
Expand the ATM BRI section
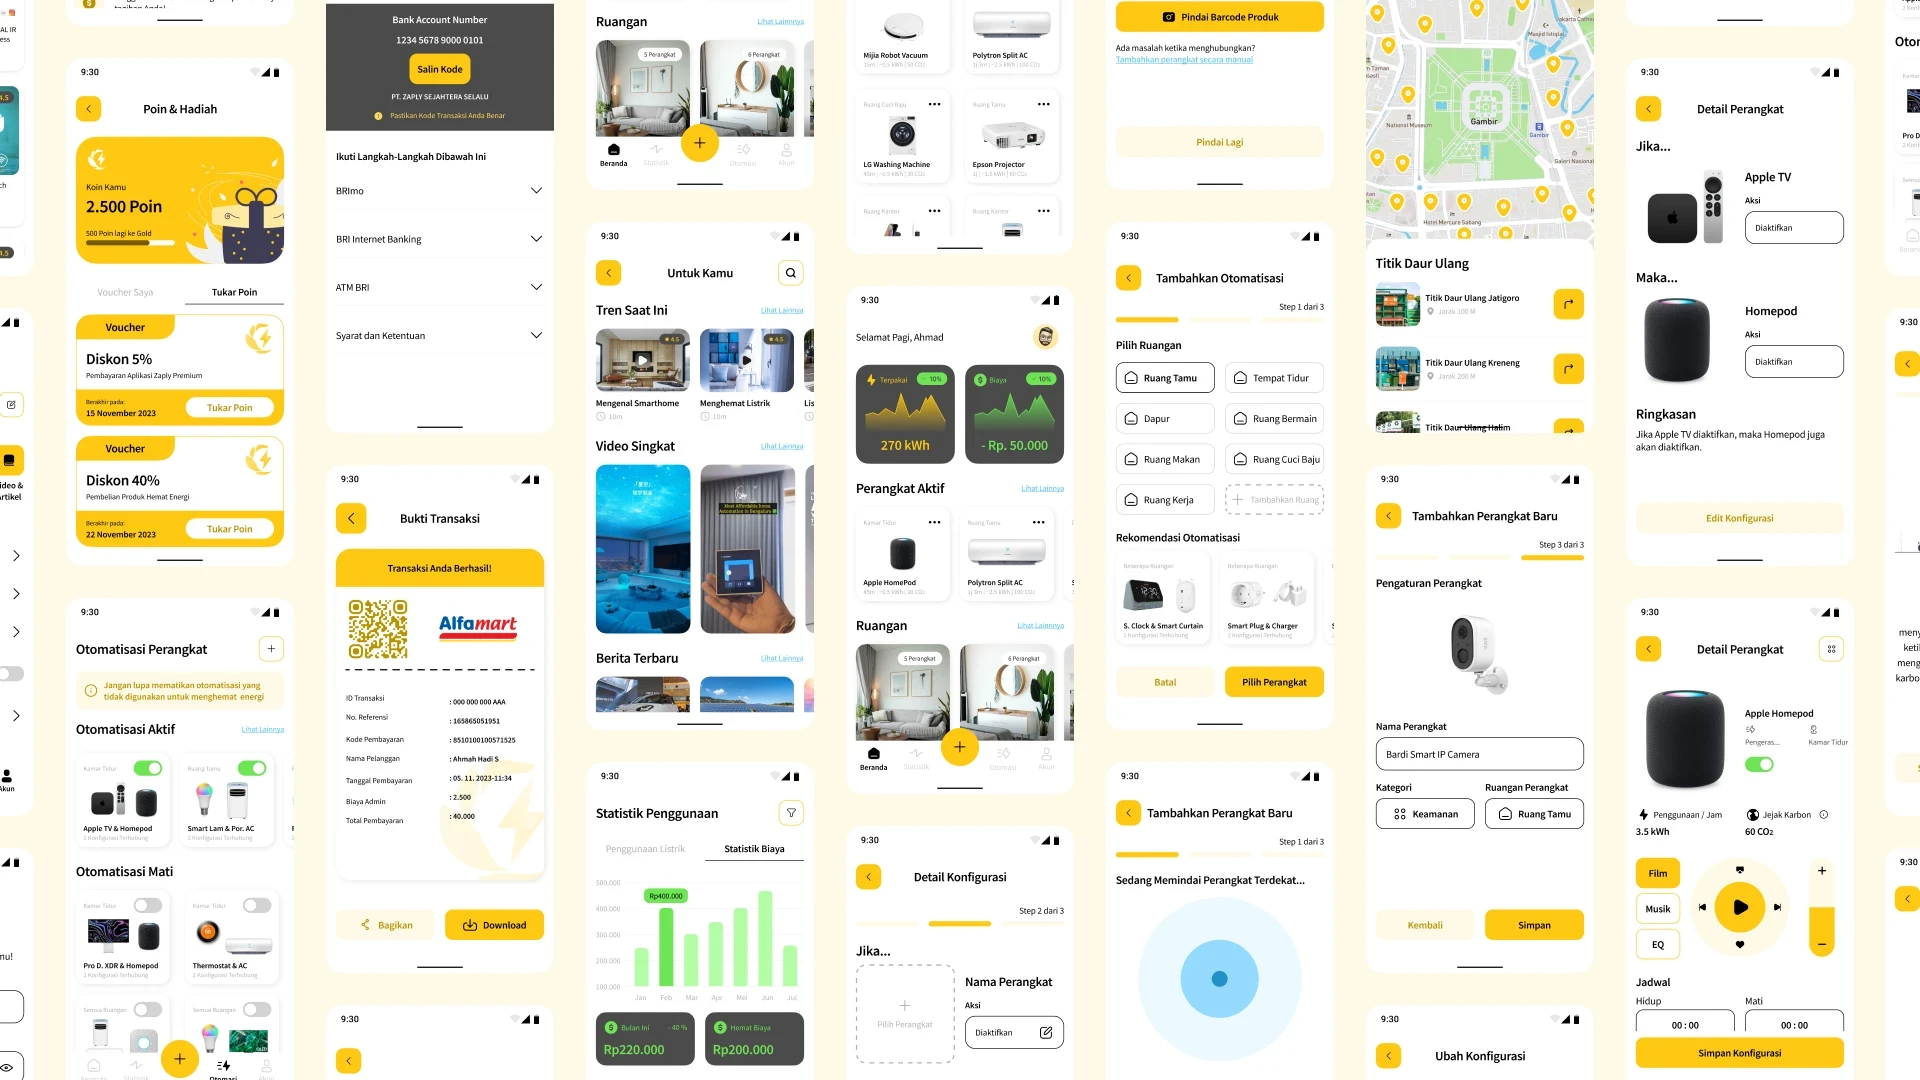537,286
